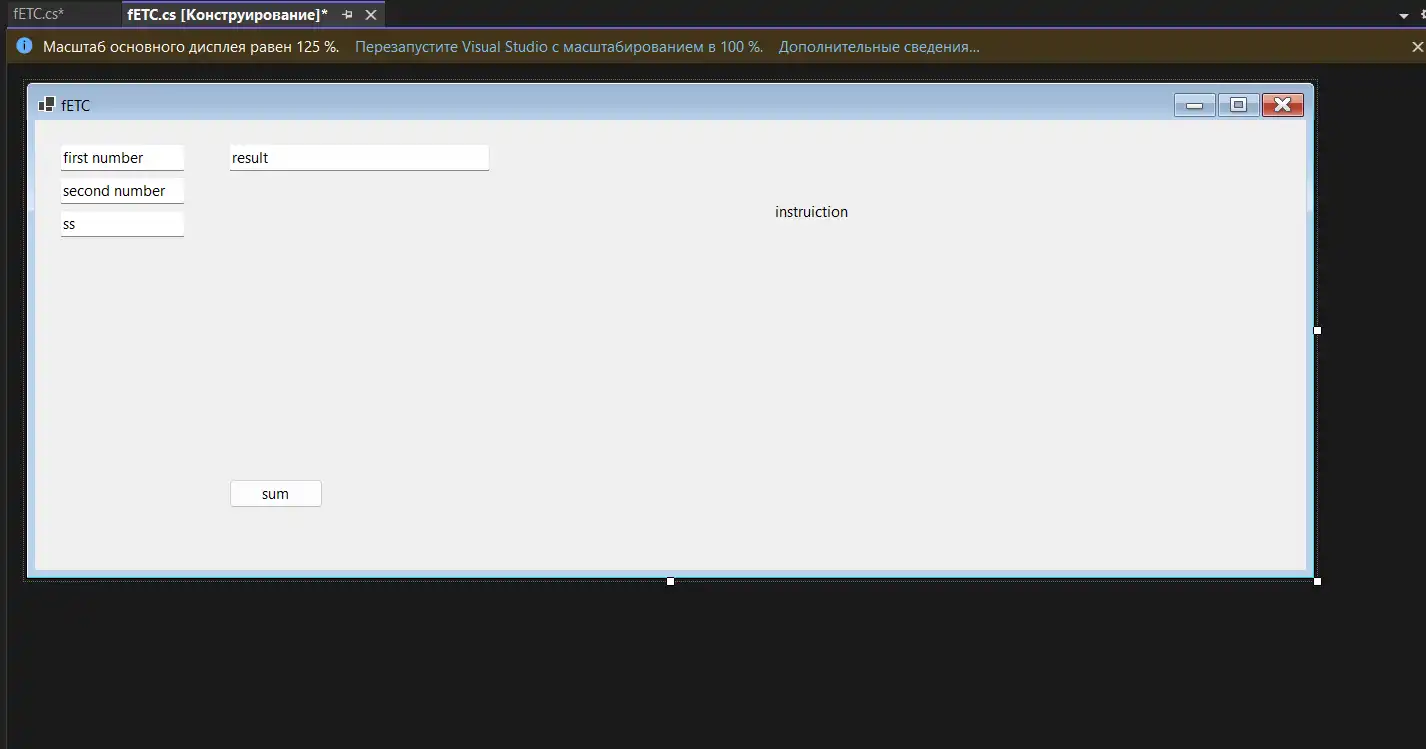Image resolution: width=1426 pixels, height=749 pixels.
Task: Click the bottom-right corner form sizing handle
Action: (x=1317, y=581)
